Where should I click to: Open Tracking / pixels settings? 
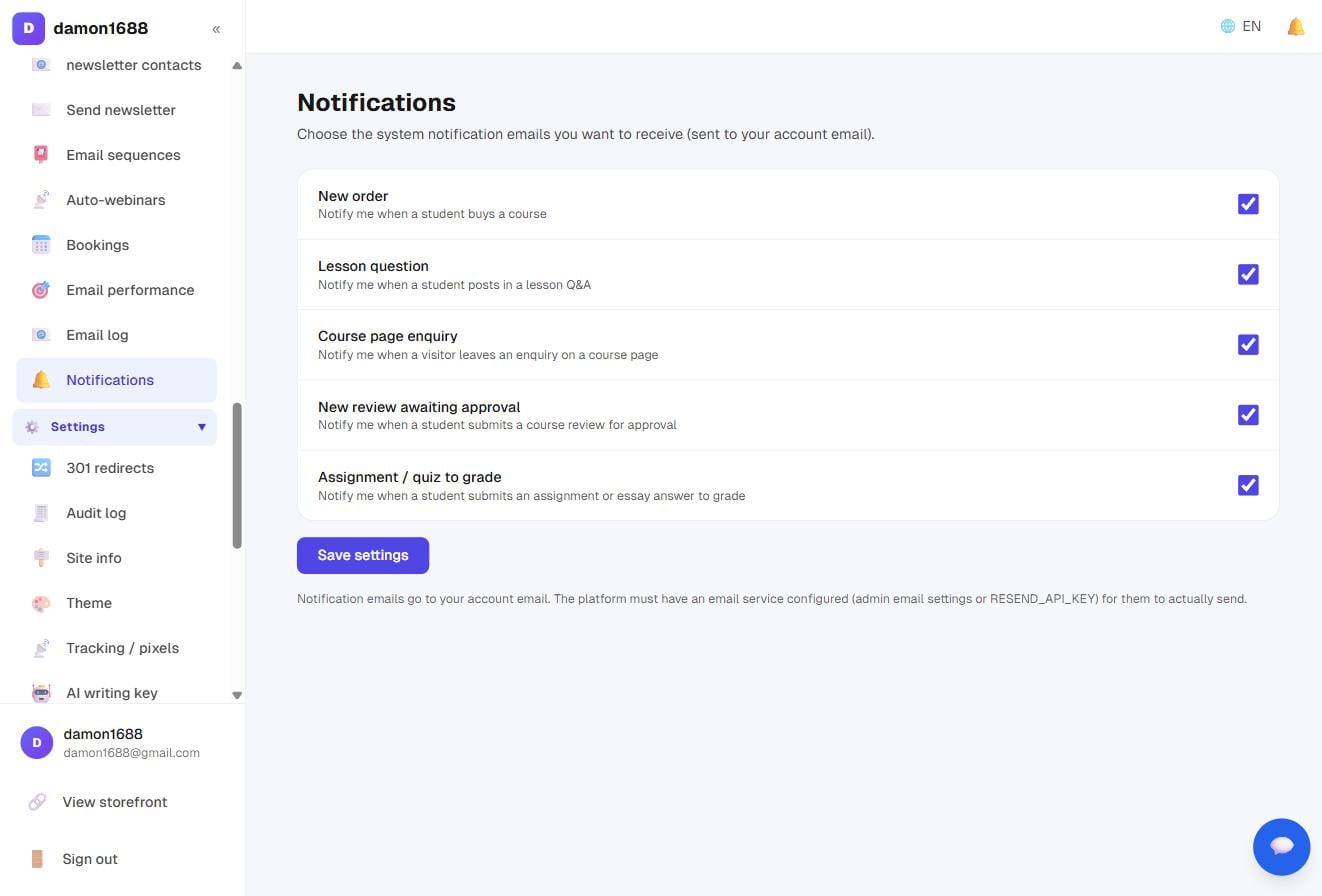[116, 648]
